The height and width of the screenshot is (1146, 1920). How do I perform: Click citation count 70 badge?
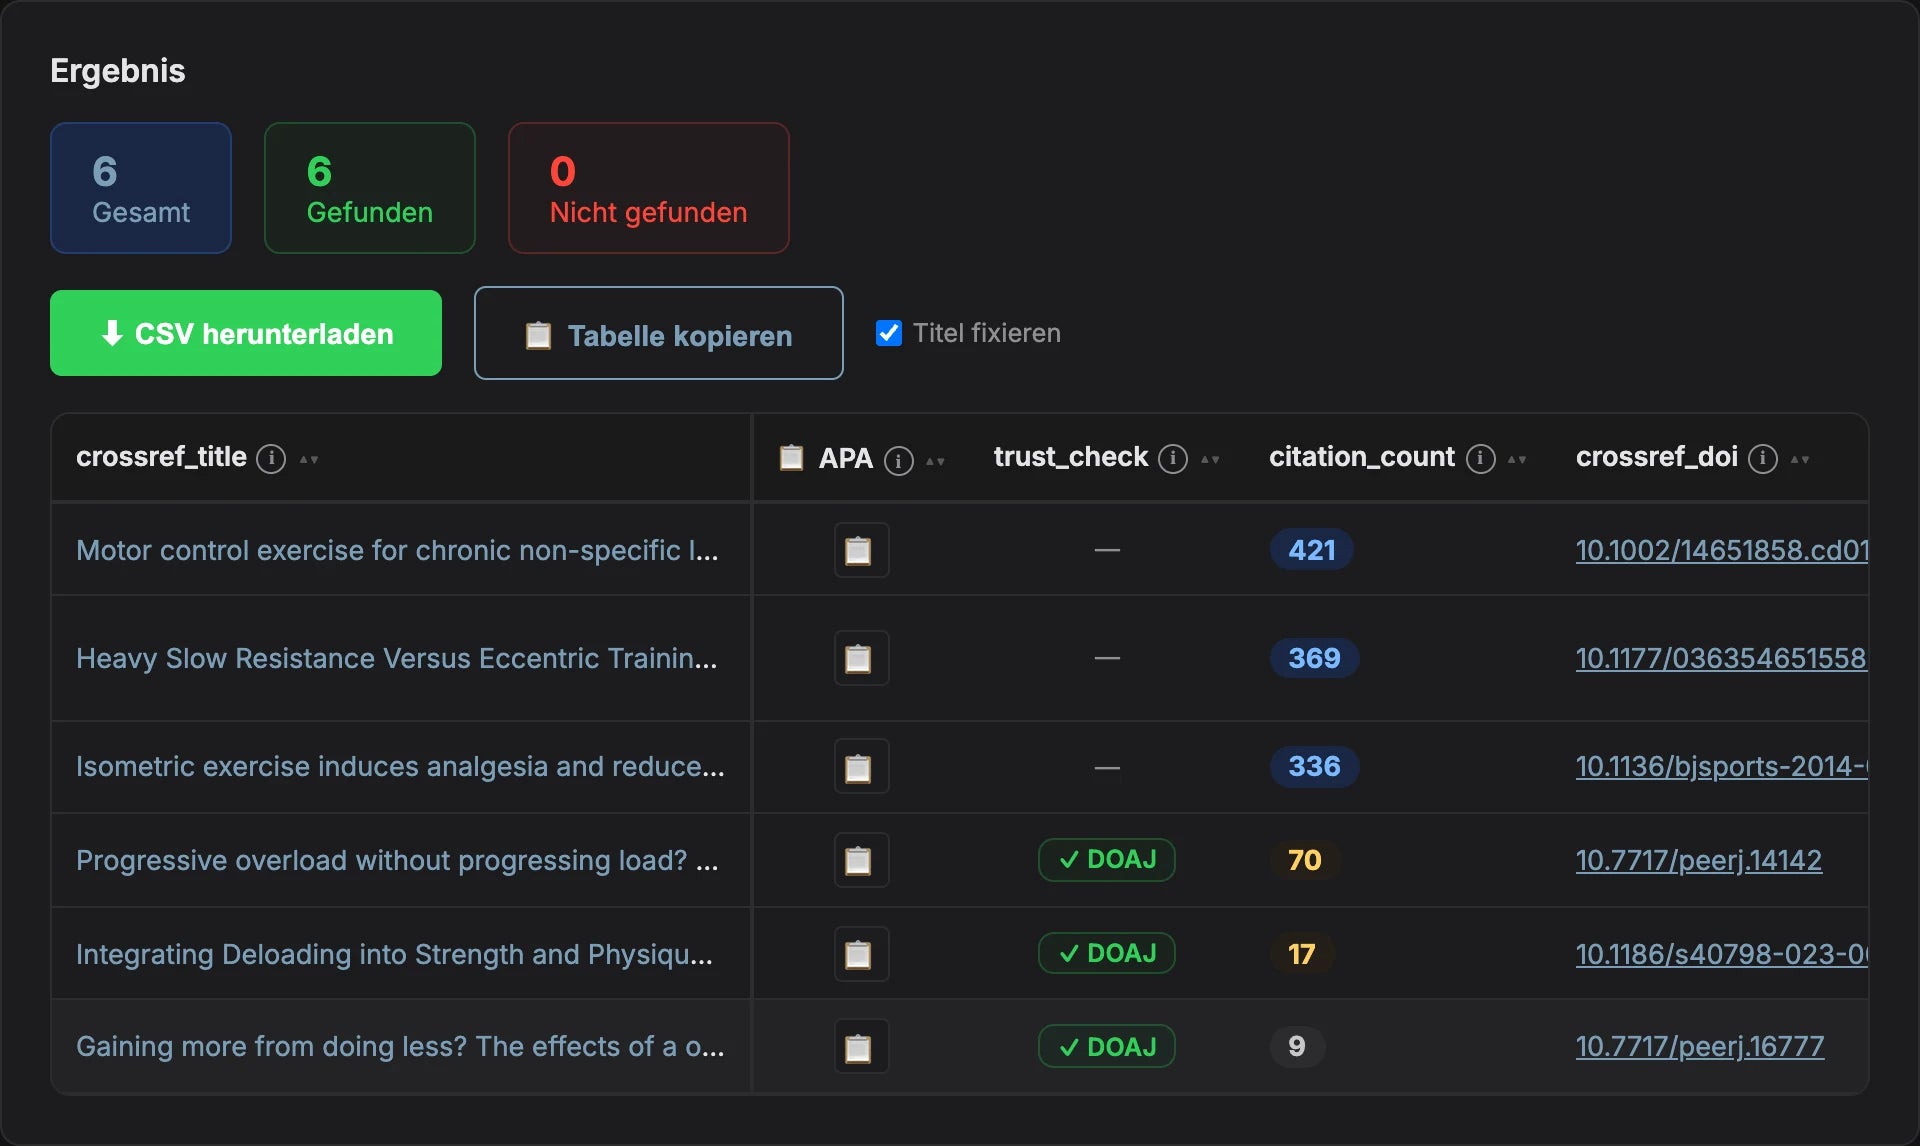pyautogui.click(x=1305, y=860)
